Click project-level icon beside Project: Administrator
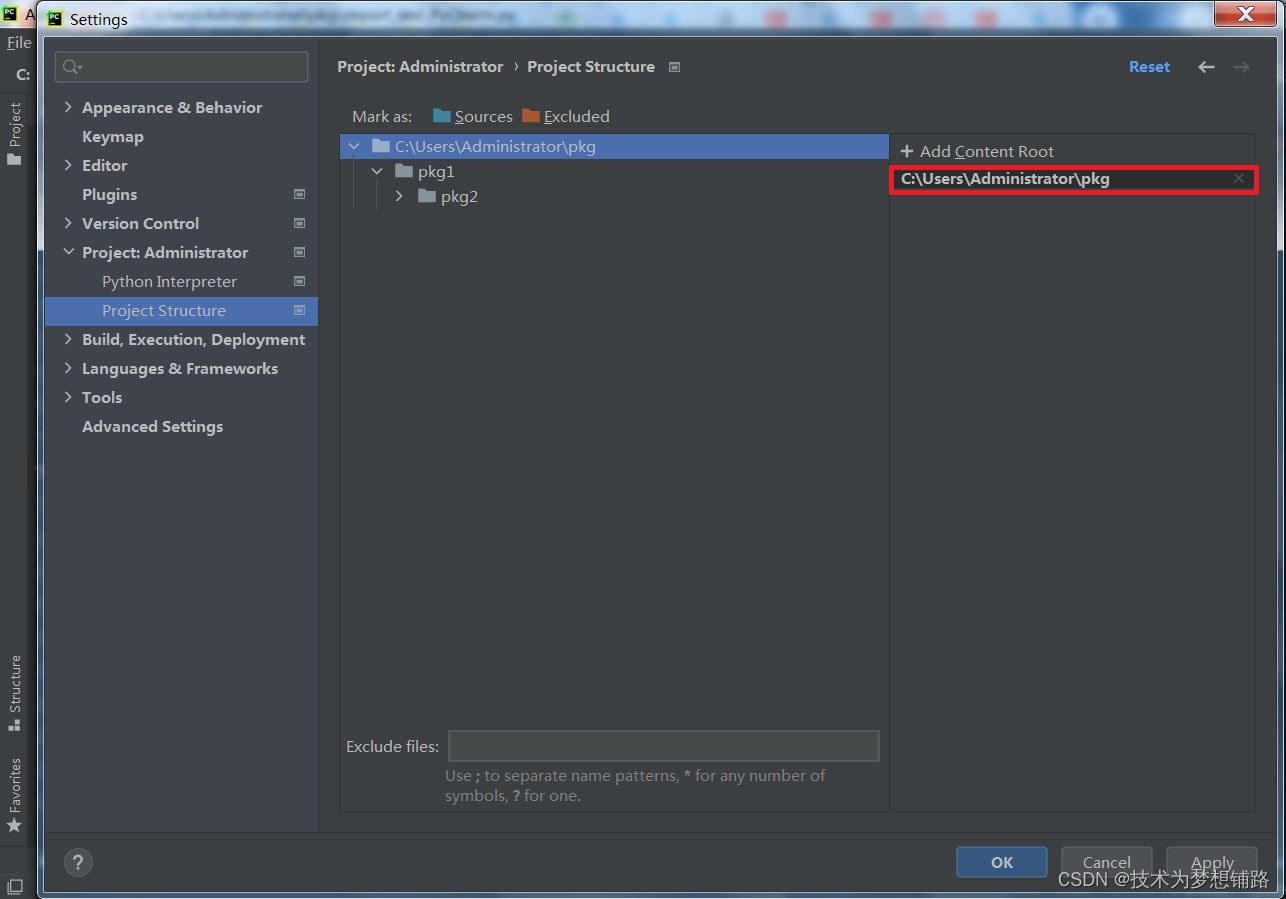The image size is (1286, 899). [299, 252]
